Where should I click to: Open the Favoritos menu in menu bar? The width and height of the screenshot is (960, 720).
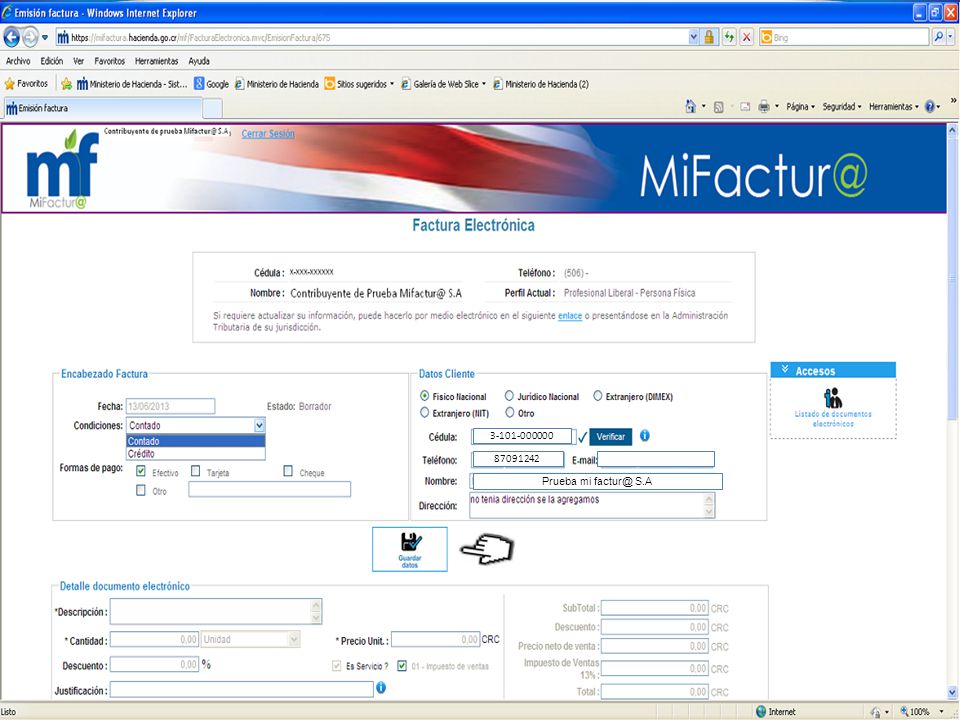[x=110, y=61]
